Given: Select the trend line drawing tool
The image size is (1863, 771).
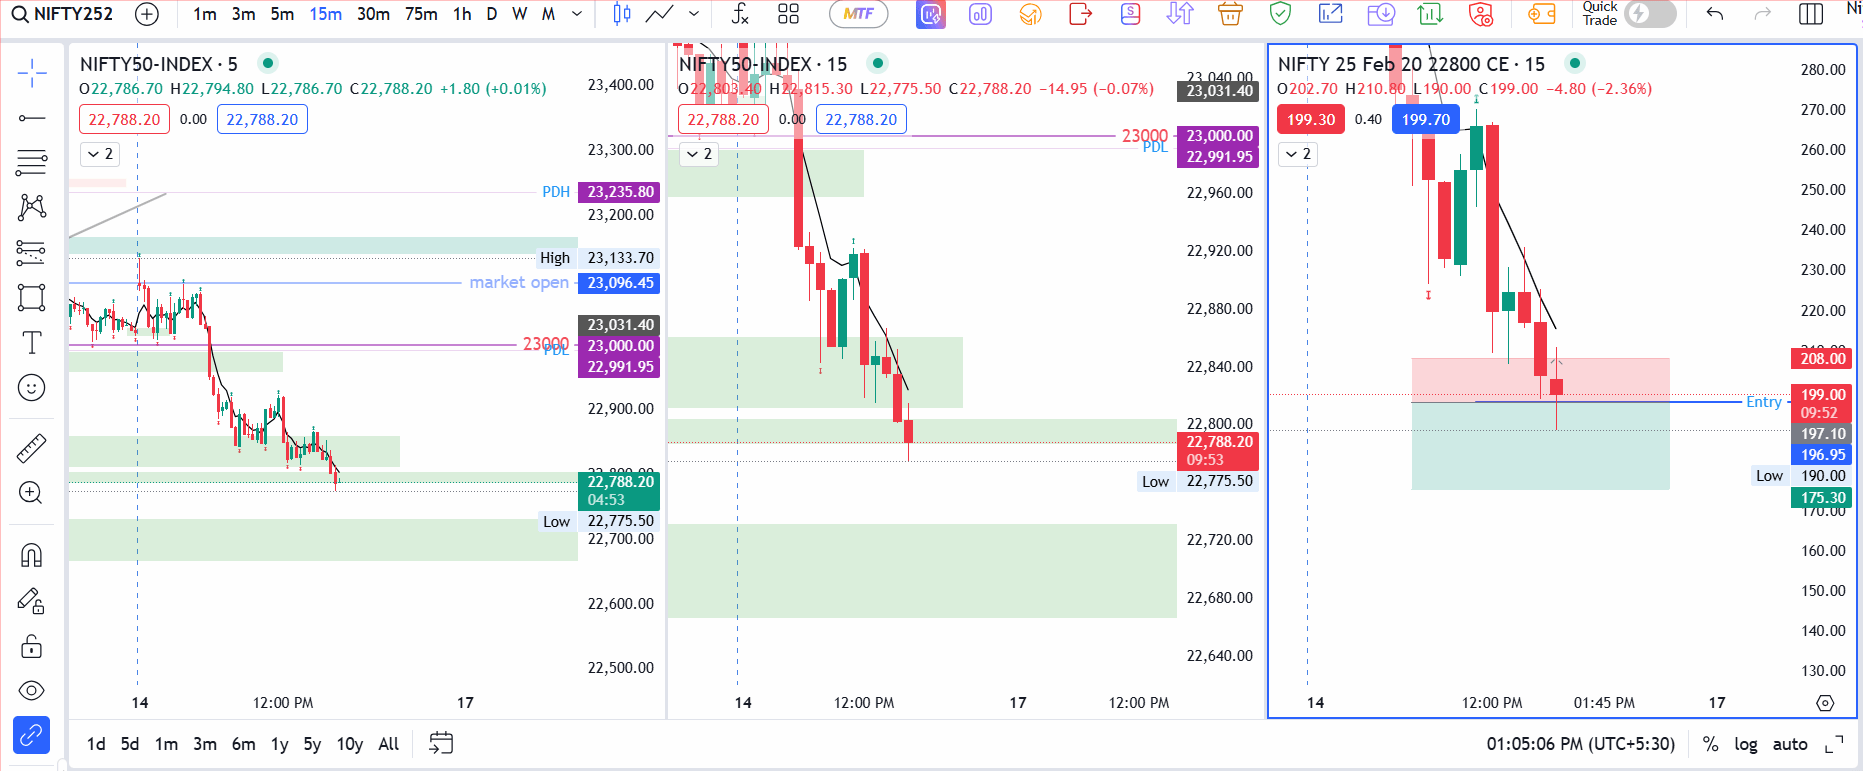Looking at the screenshot, I should click(x=32, y=118).
